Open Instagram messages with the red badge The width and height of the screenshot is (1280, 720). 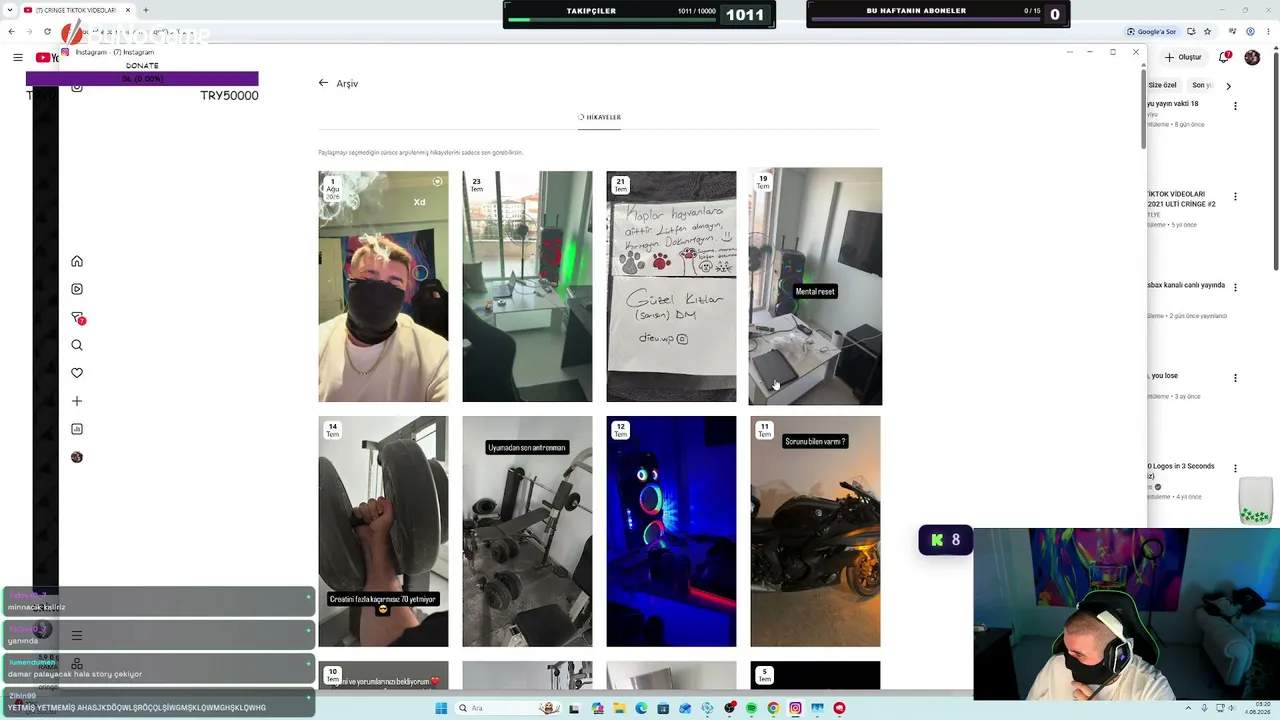coord(77,318)
